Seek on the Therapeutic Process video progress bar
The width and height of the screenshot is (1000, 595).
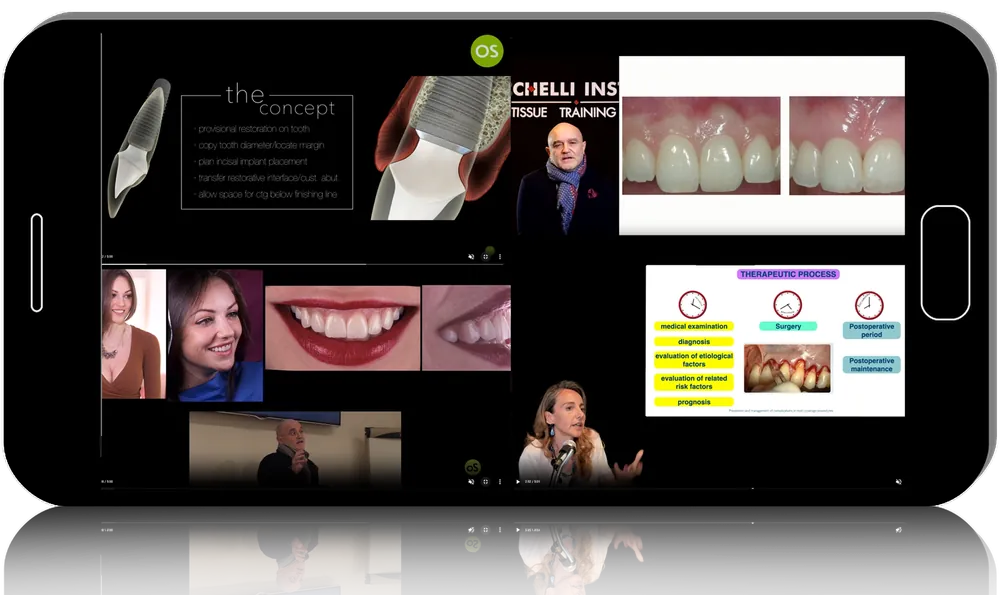pyautogui.click(x=709, y=488)
